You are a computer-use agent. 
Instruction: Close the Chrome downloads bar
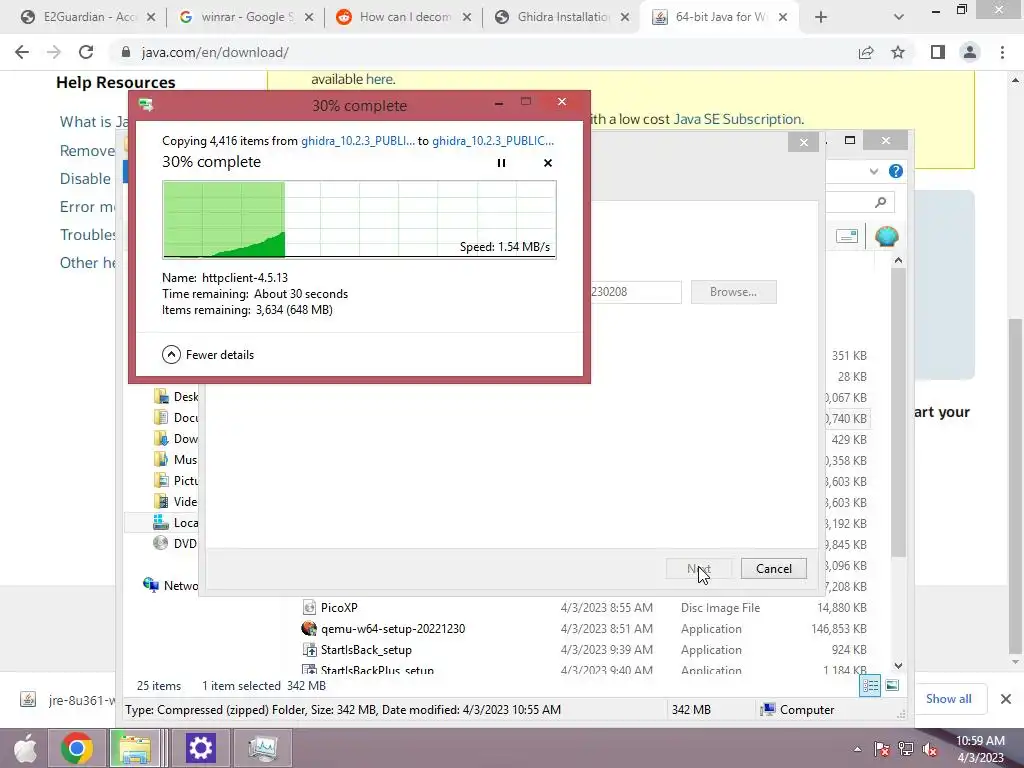pos(1006,699)
